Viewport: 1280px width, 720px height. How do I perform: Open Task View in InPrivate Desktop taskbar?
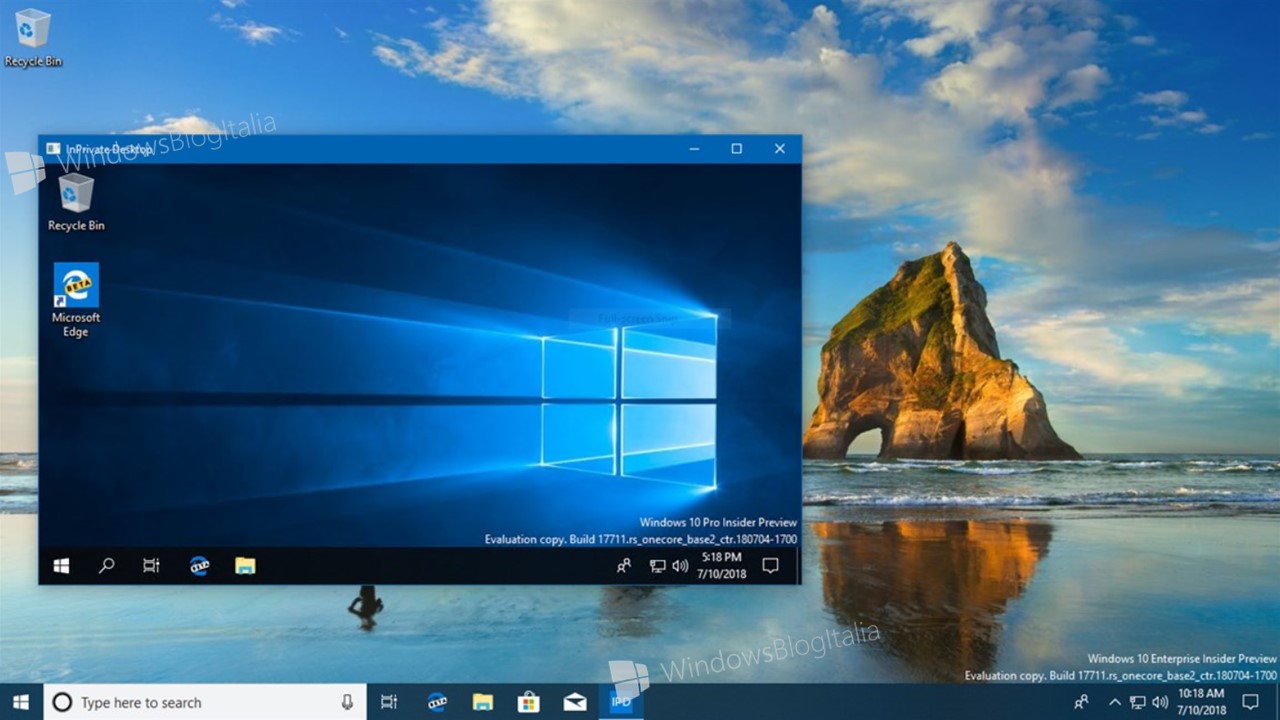tap(151, 566)
